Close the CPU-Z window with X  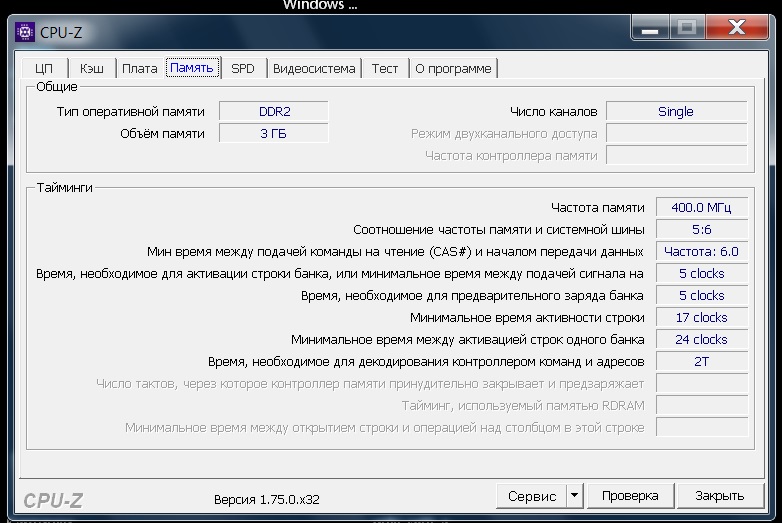[737, 28]
